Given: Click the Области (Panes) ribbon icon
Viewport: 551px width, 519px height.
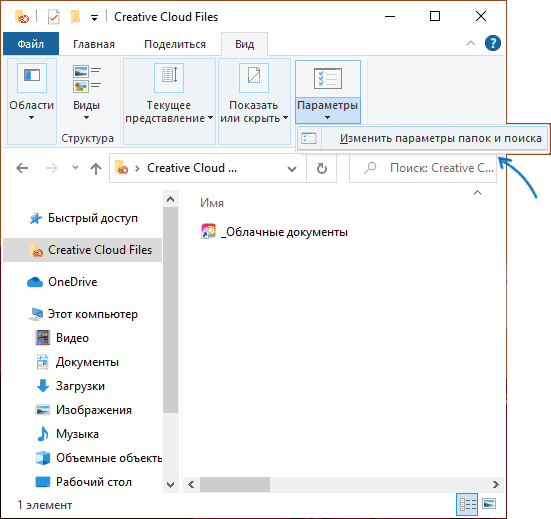Looking at the screenshot, I should (32, 78).
